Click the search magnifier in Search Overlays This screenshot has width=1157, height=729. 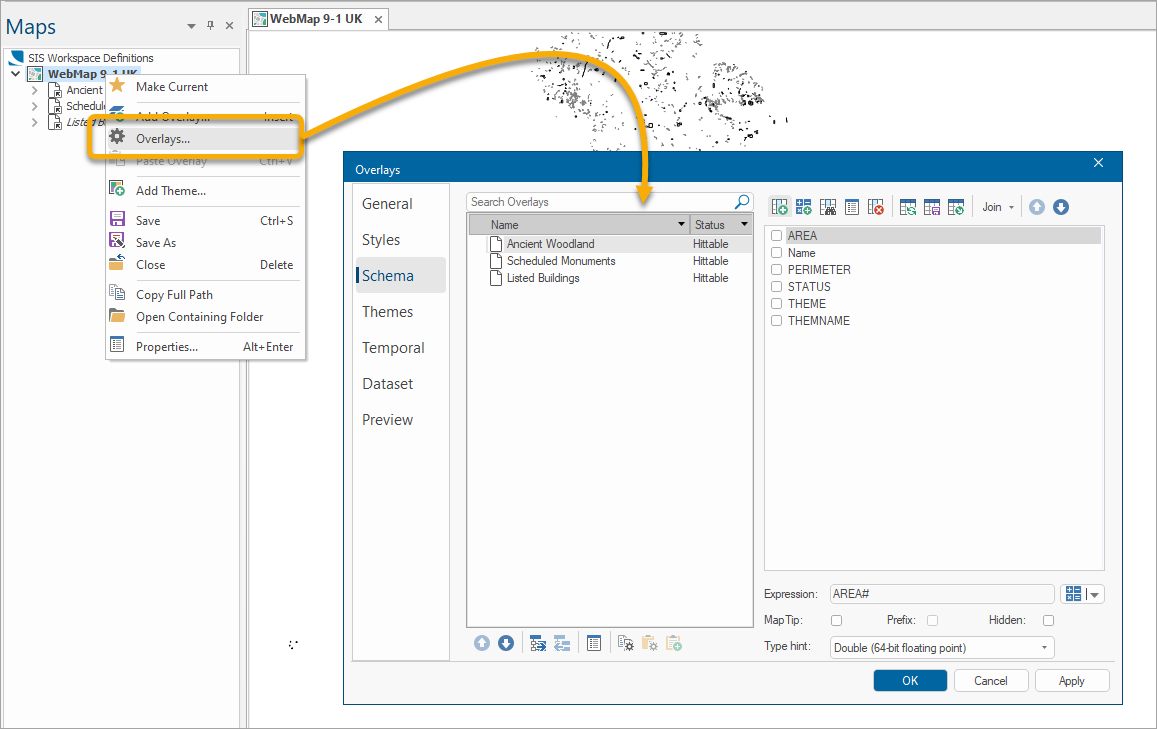tap(742, 202)
